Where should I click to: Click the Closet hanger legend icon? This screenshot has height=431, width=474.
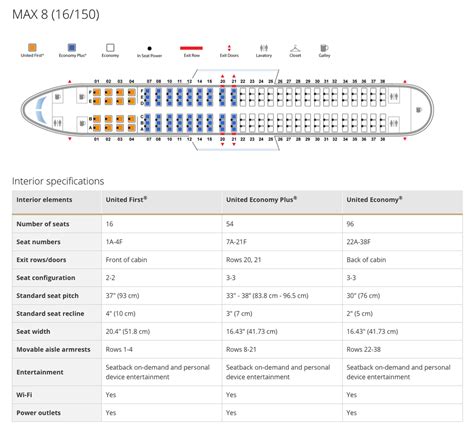pyautogui.click(x=295, y=48)
